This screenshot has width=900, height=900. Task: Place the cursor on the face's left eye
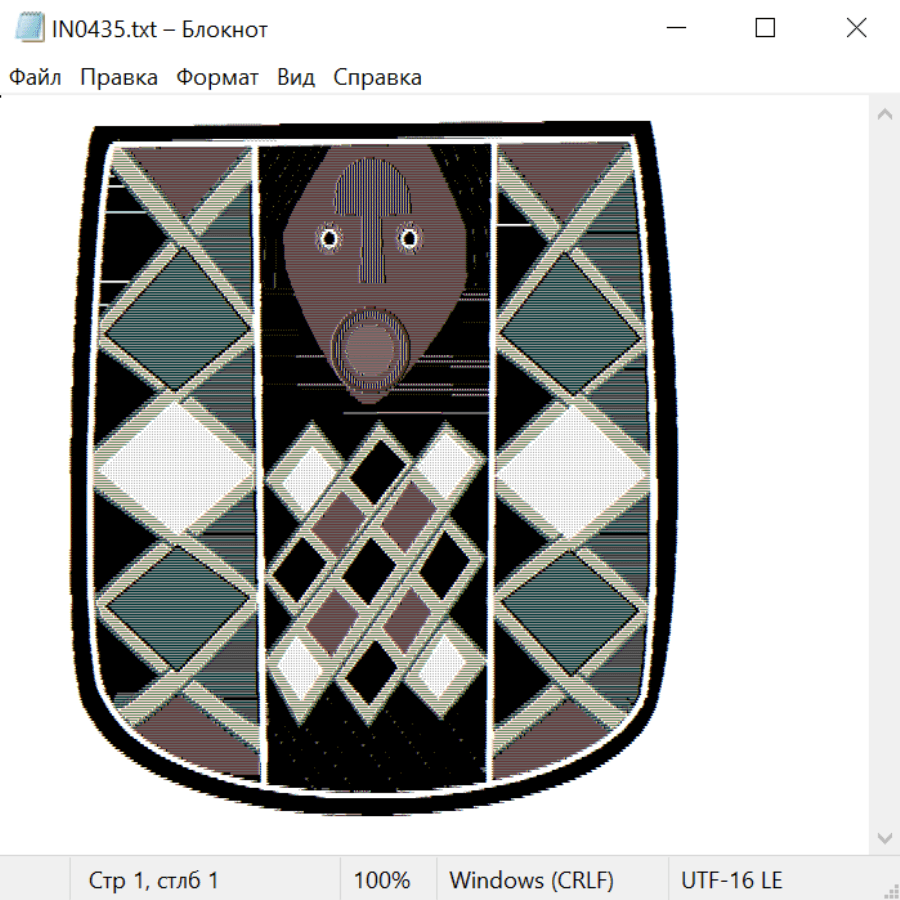[x=328, y=238]
